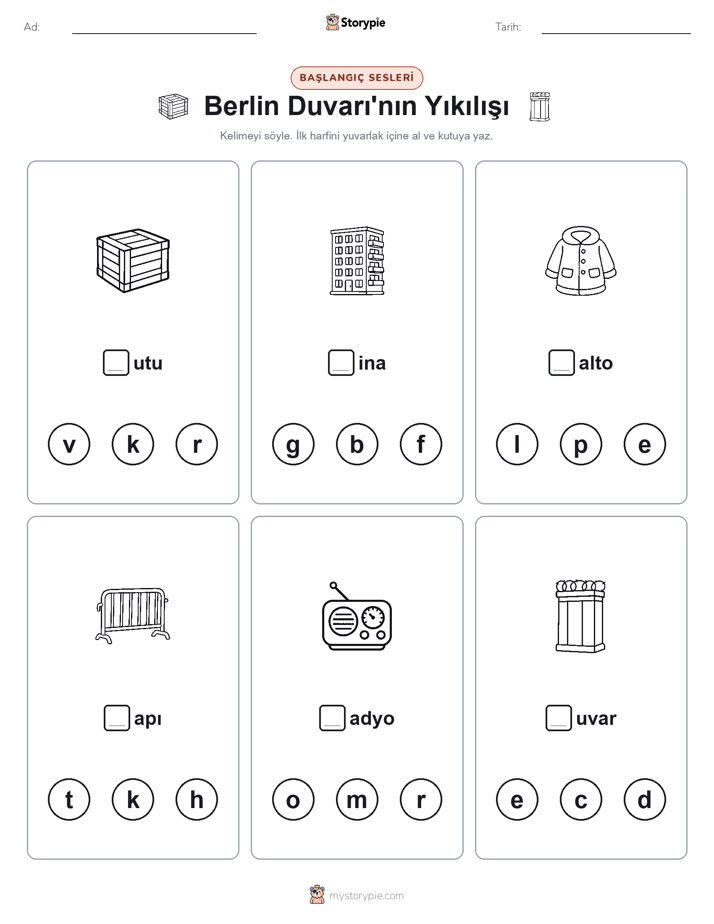Select the circled letter 'b' under 'ina'
Viewport: 714px width, 924px height.
pyautogui.click(x=357, y=444)
